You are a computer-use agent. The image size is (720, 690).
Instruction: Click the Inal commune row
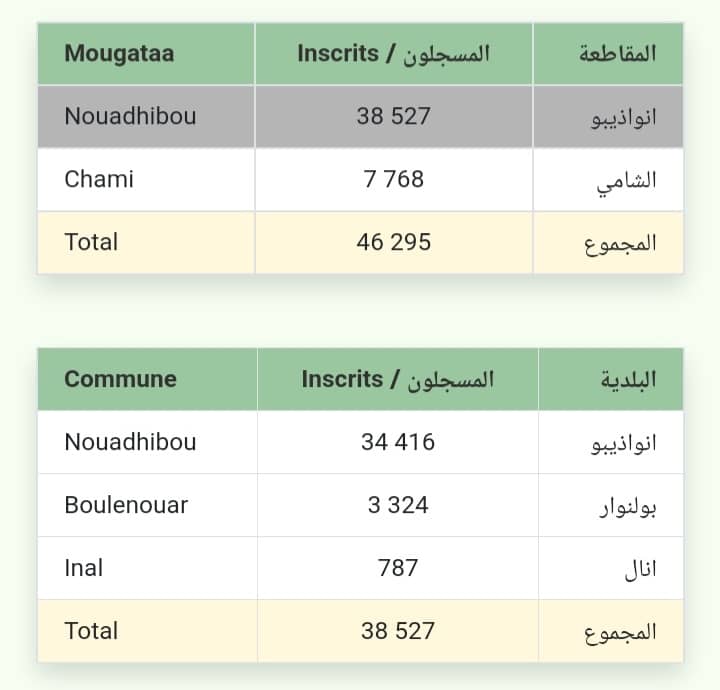pos(360,568)
